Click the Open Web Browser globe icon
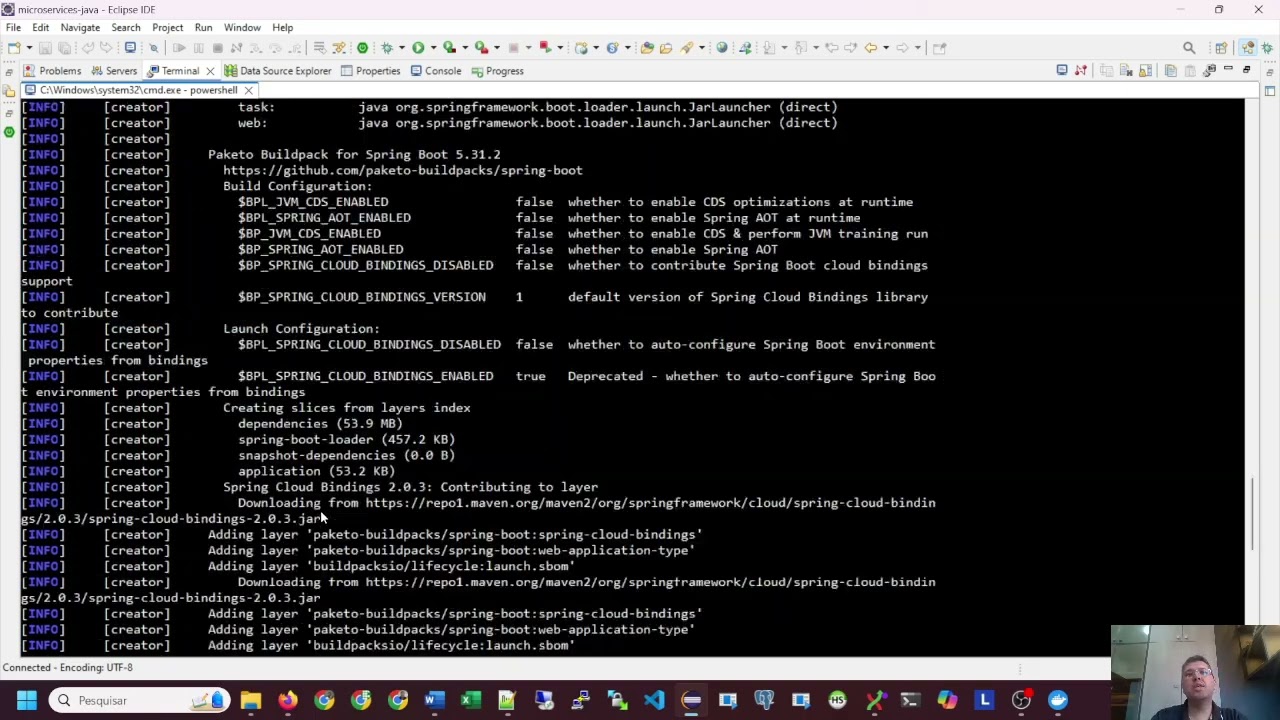This screenshot has width=1280, height=720. [721, 47]
